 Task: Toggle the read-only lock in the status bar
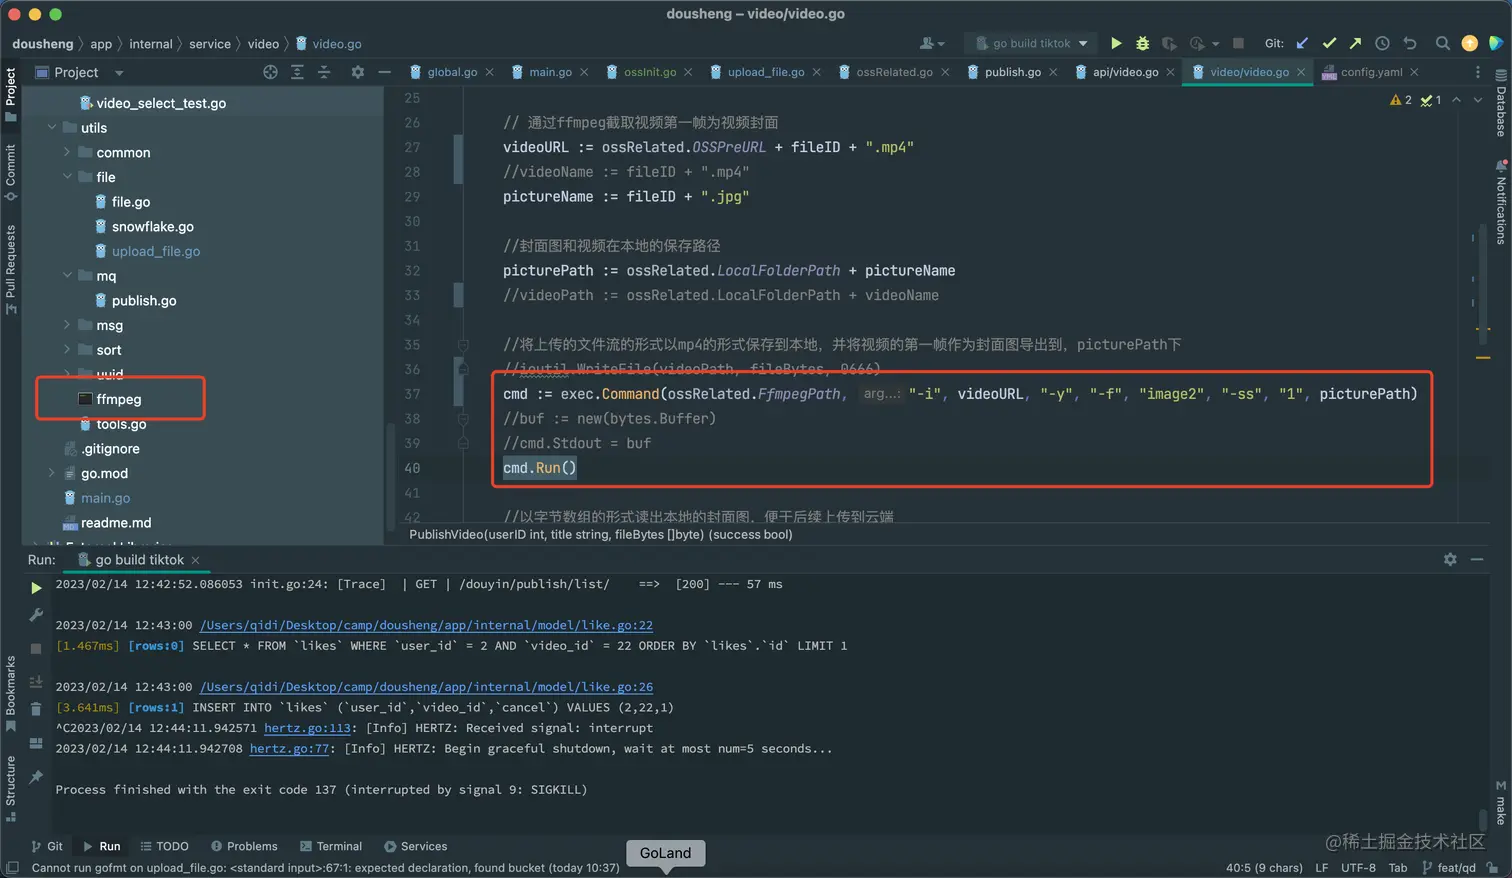(x=1492, y=867)
